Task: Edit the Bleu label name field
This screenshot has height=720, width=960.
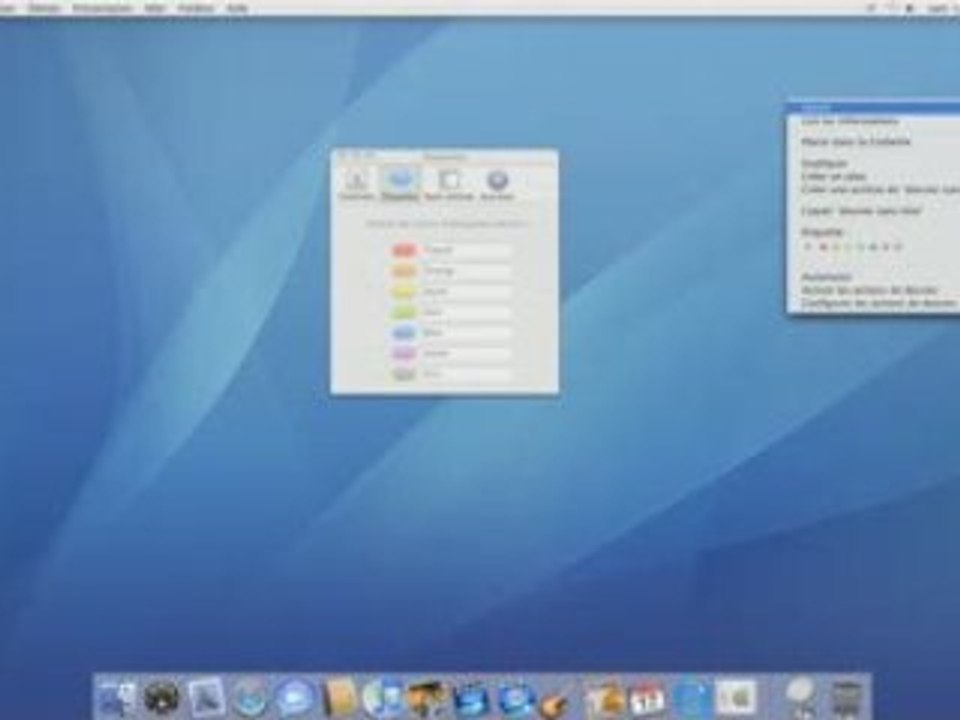Action: [x=467, y=332]
